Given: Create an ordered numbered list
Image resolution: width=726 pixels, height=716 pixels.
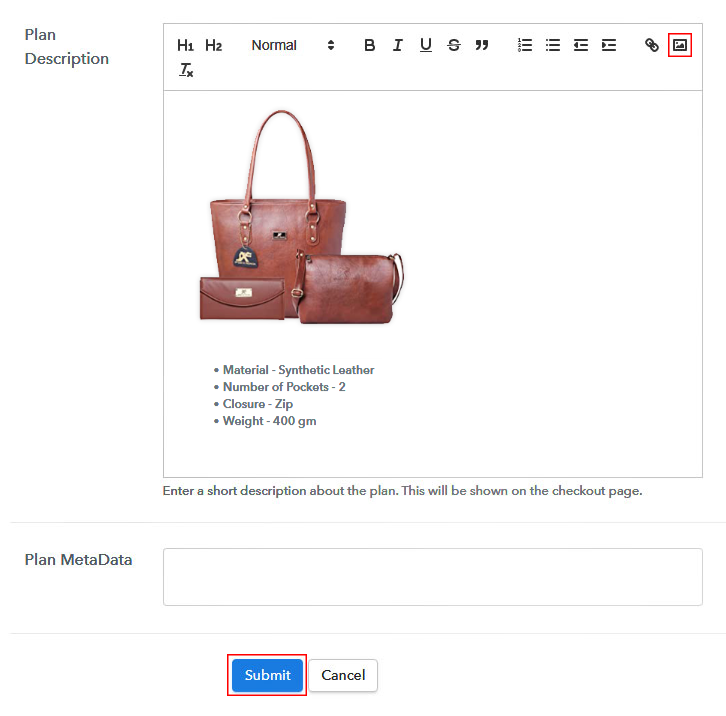Looking at the screenshot, I should click(x=525, y=45).
